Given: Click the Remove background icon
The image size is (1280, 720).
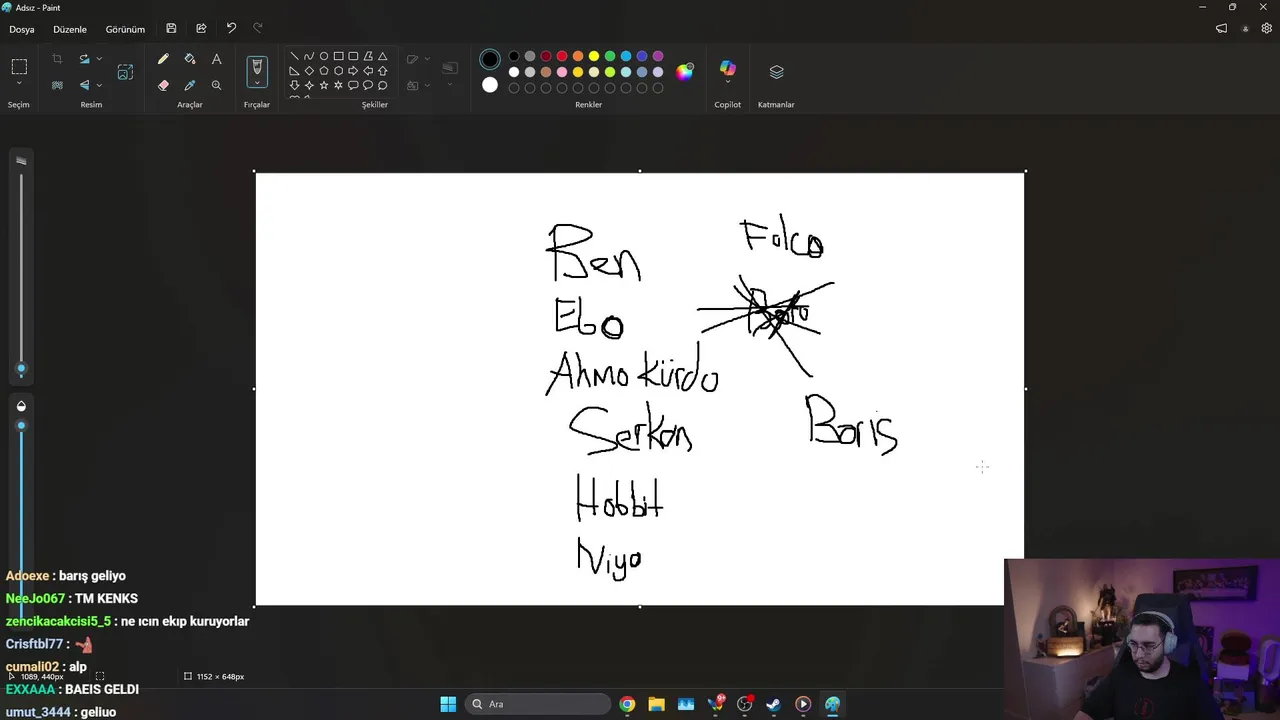Looking at the screenshot, I should click(x=57, y=85).
